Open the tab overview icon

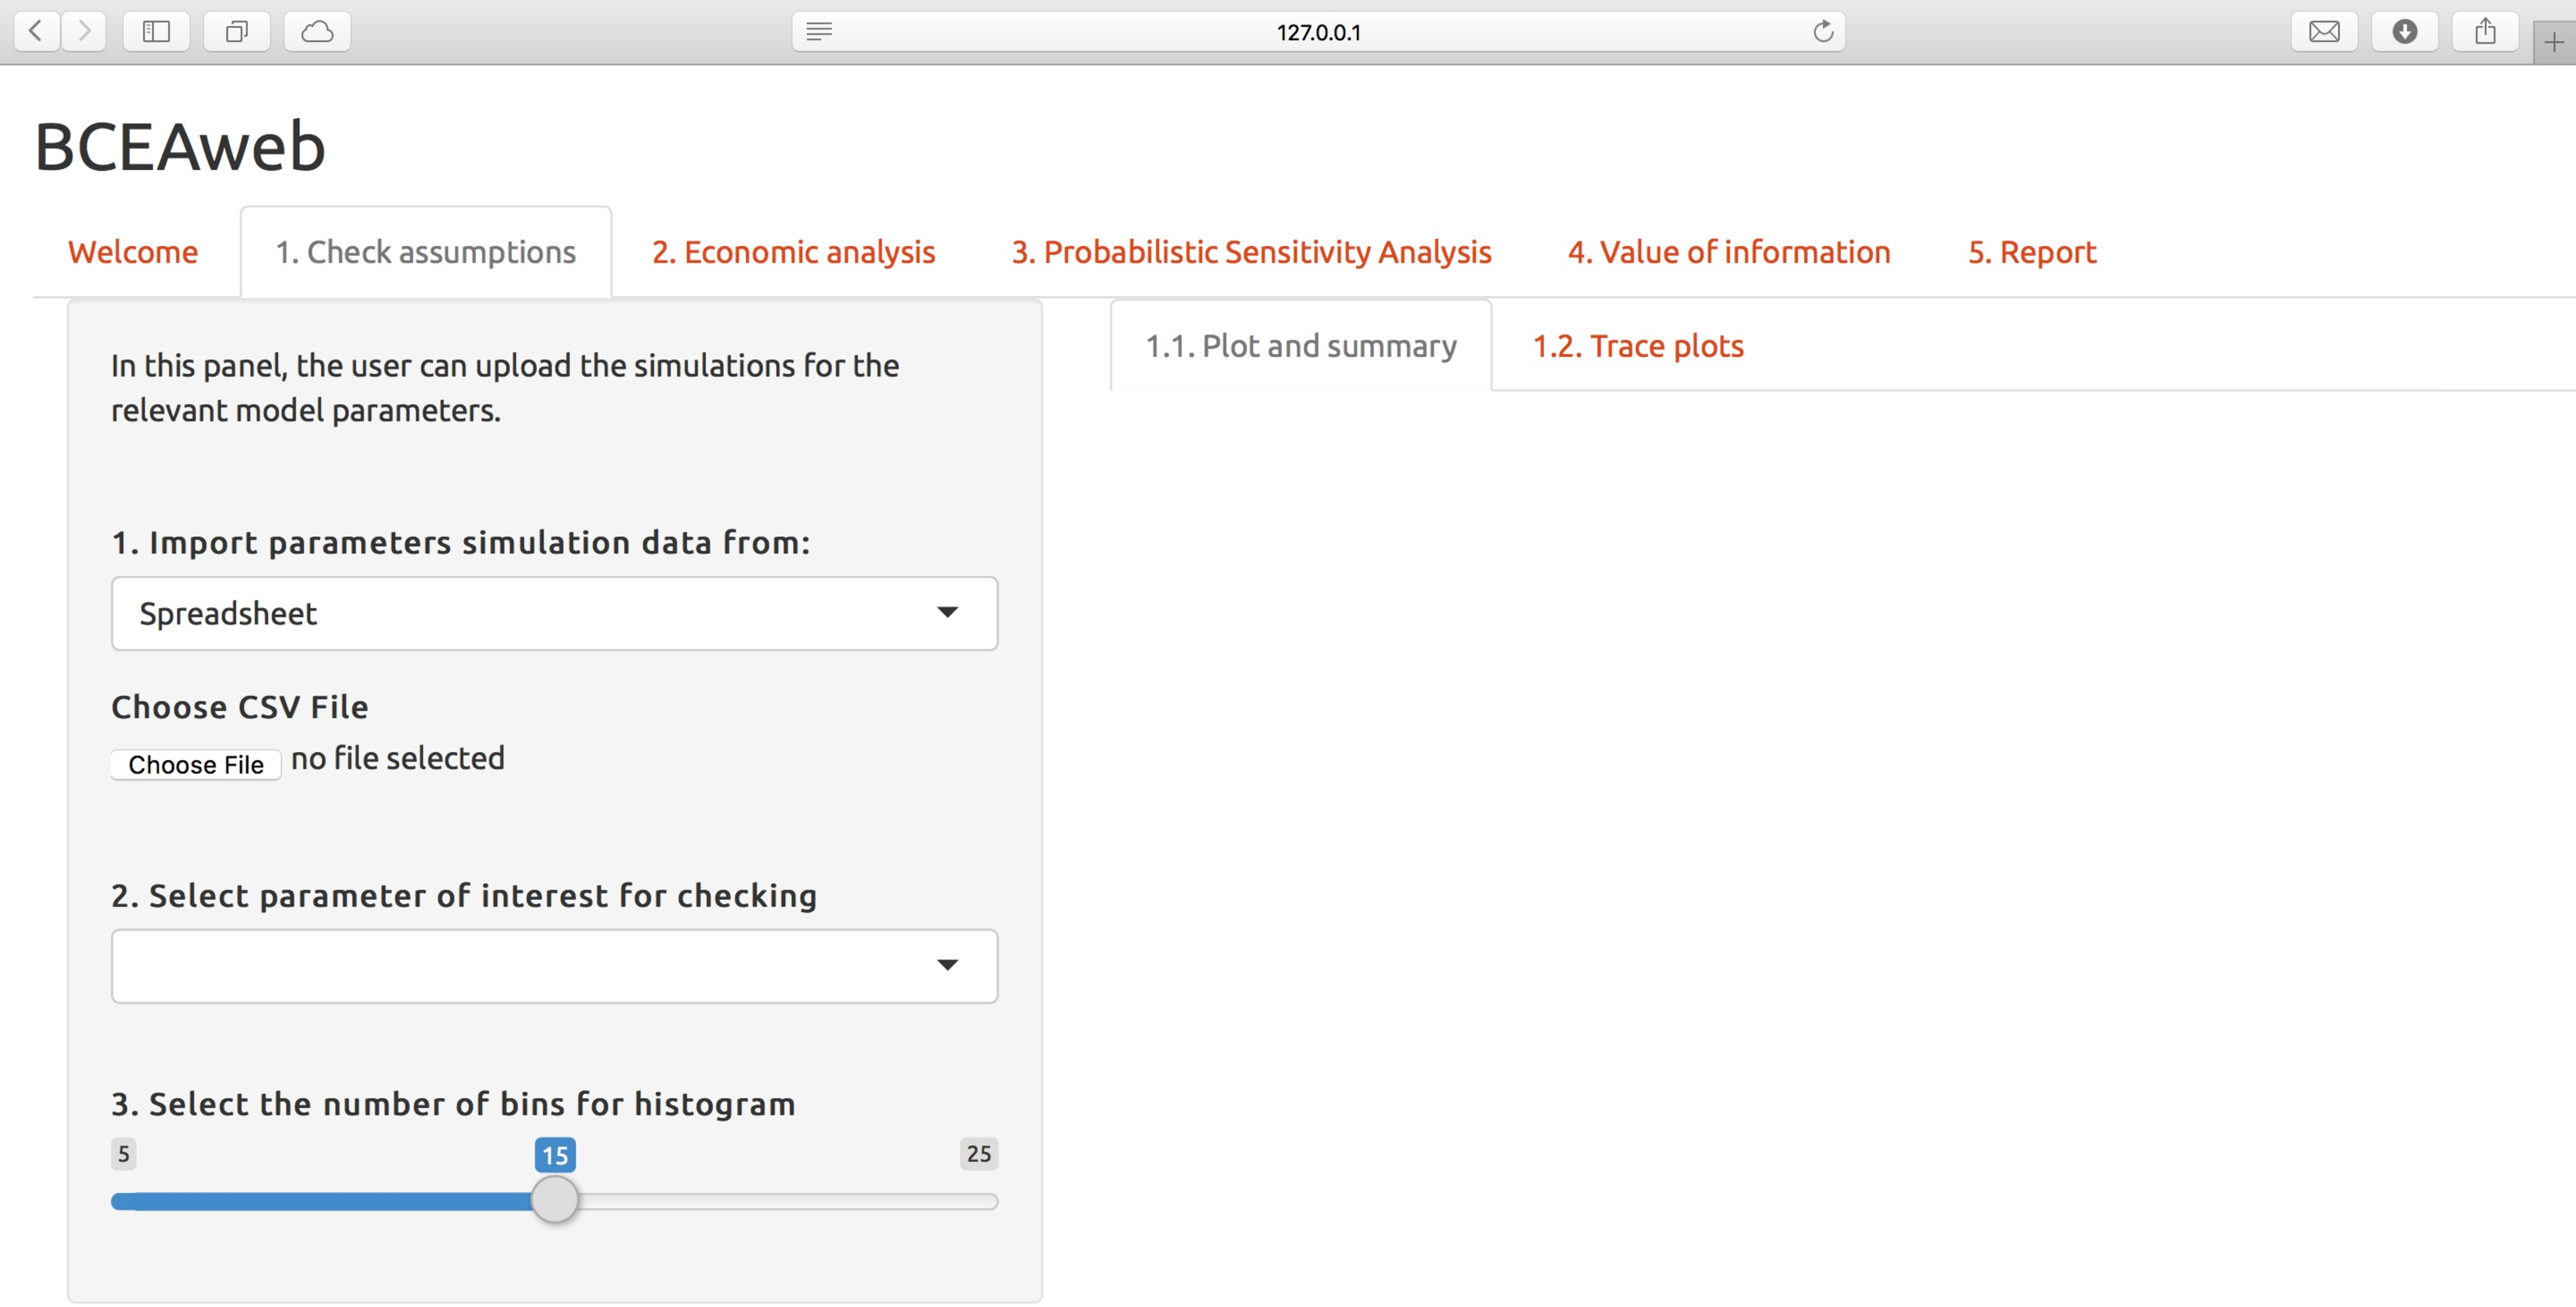237,31
